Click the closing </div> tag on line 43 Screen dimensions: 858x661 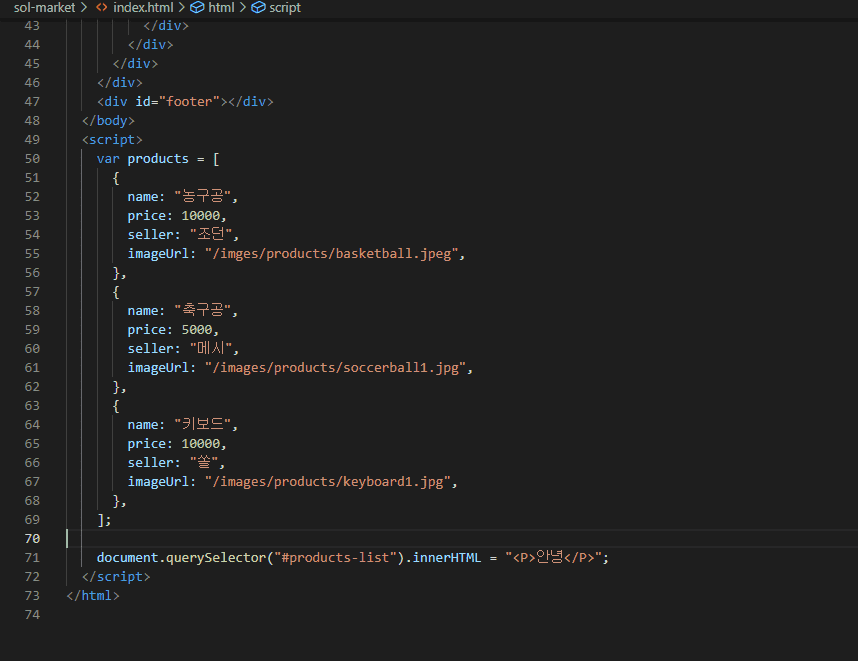(166, 26)
